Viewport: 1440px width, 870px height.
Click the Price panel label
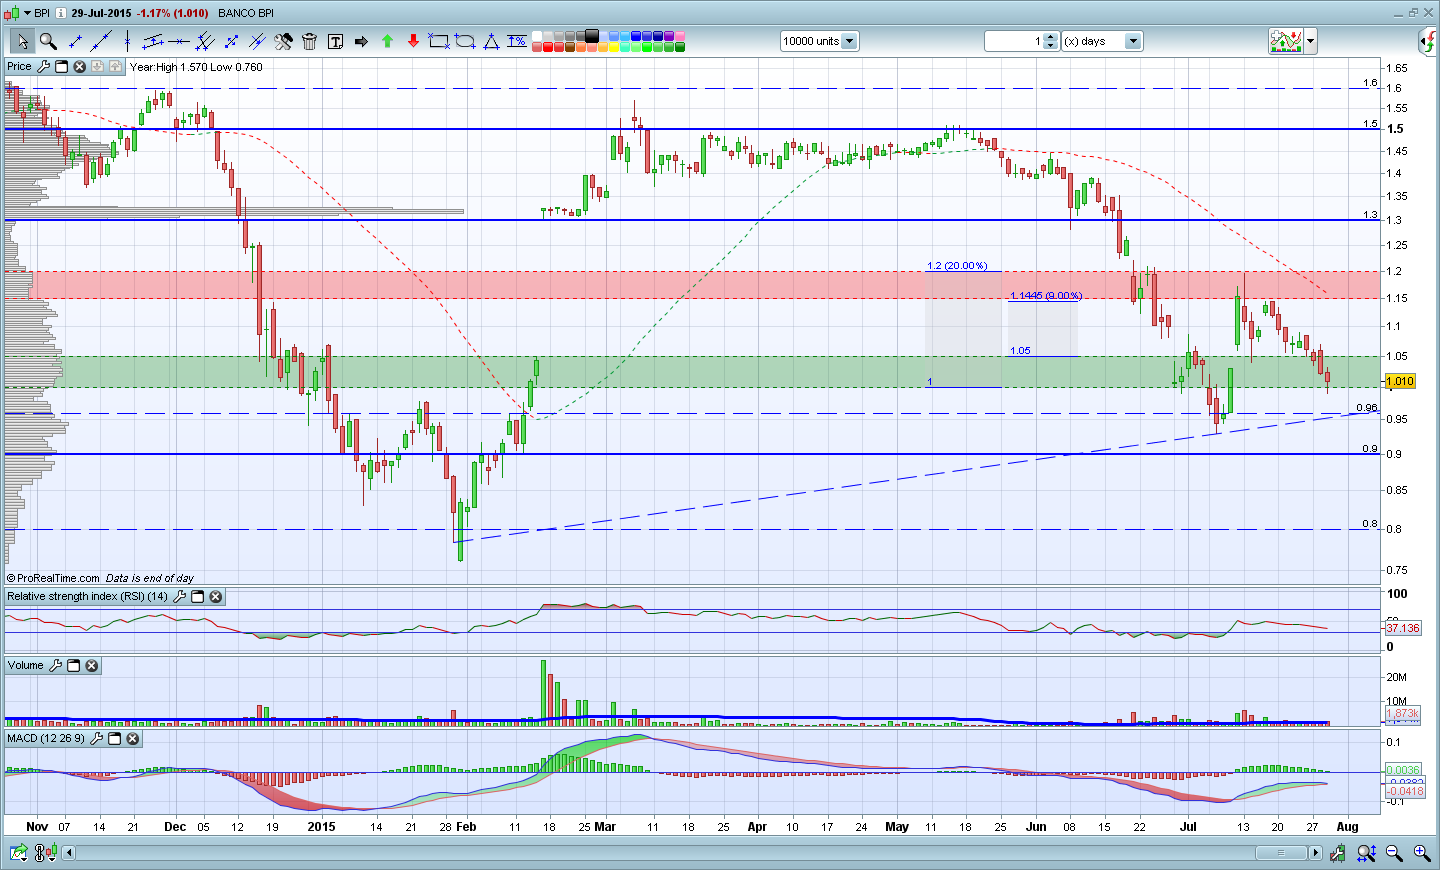pos(19,67)
